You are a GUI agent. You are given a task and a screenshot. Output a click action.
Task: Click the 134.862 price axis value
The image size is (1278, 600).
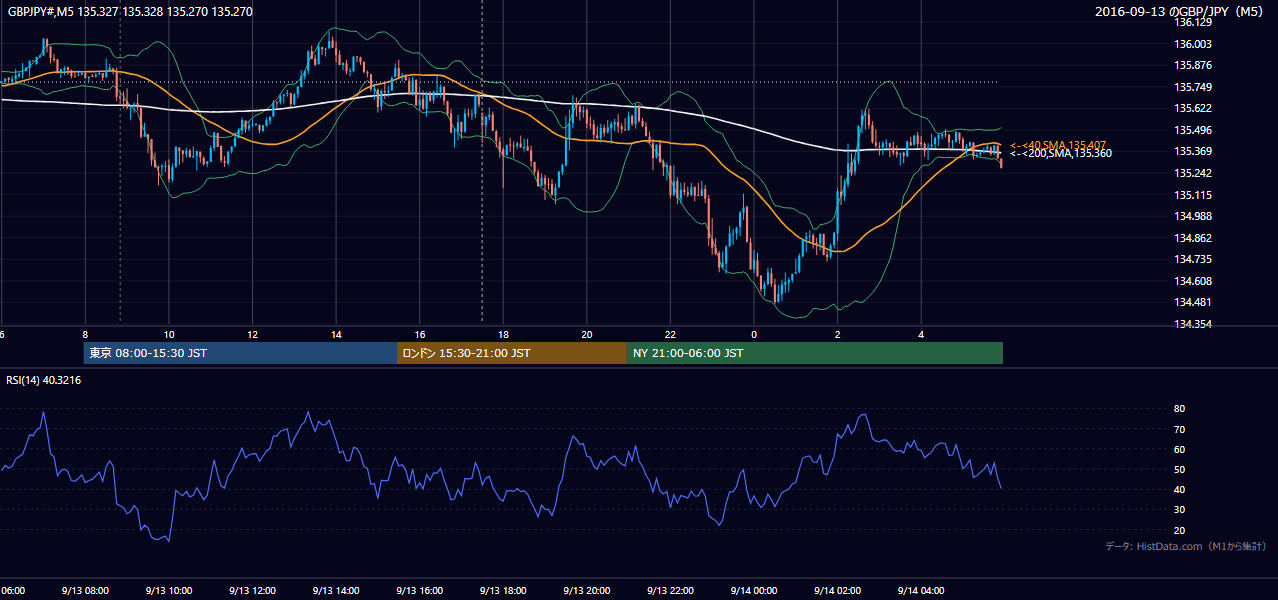1193,238
